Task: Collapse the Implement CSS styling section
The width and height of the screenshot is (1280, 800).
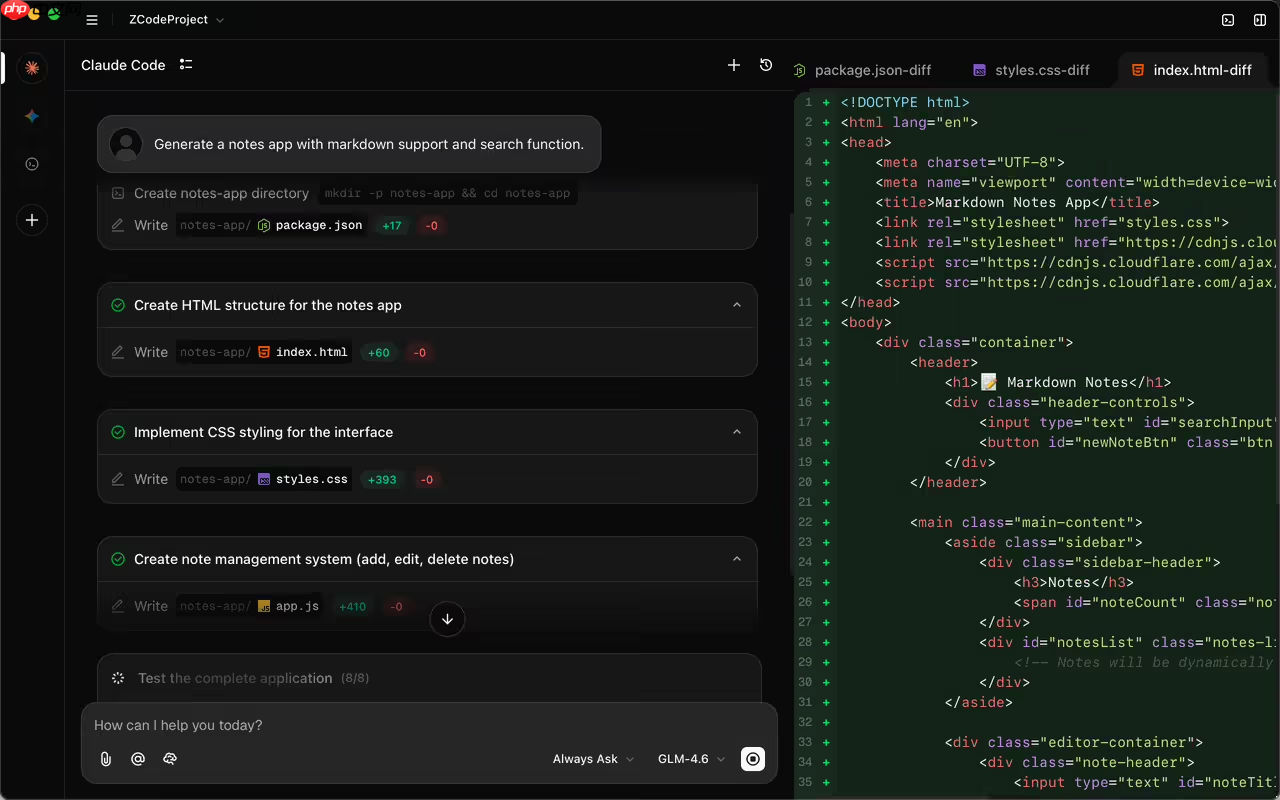Action: point(737,432)
